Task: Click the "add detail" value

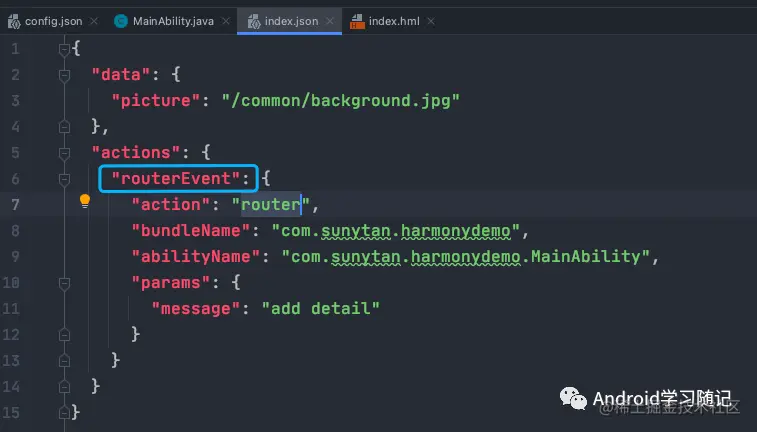Action: (321, 308)
